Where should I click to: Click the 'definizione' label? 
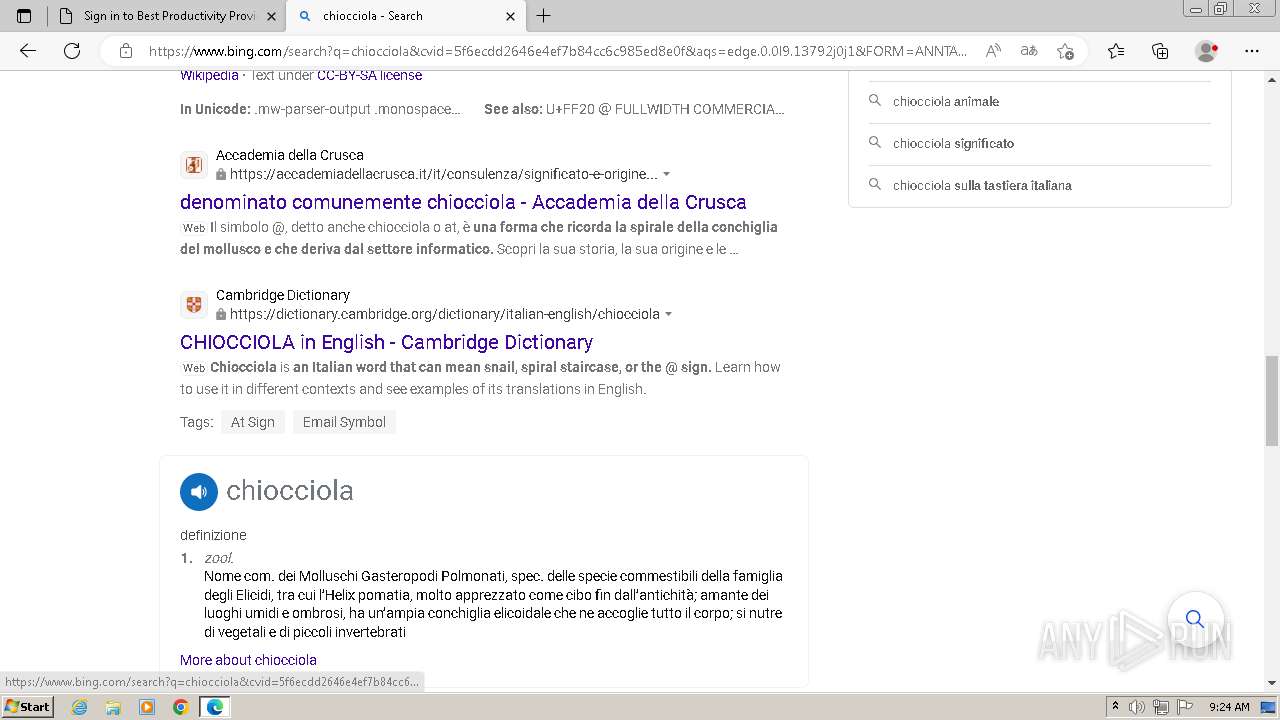[x=213, y=535]
